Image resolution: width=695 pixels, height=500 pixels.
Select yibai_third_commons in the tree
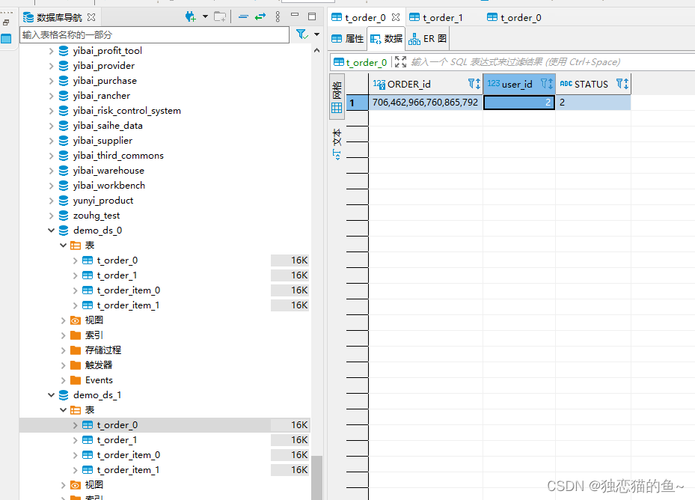pyautogui.click(x=118, y=156)
